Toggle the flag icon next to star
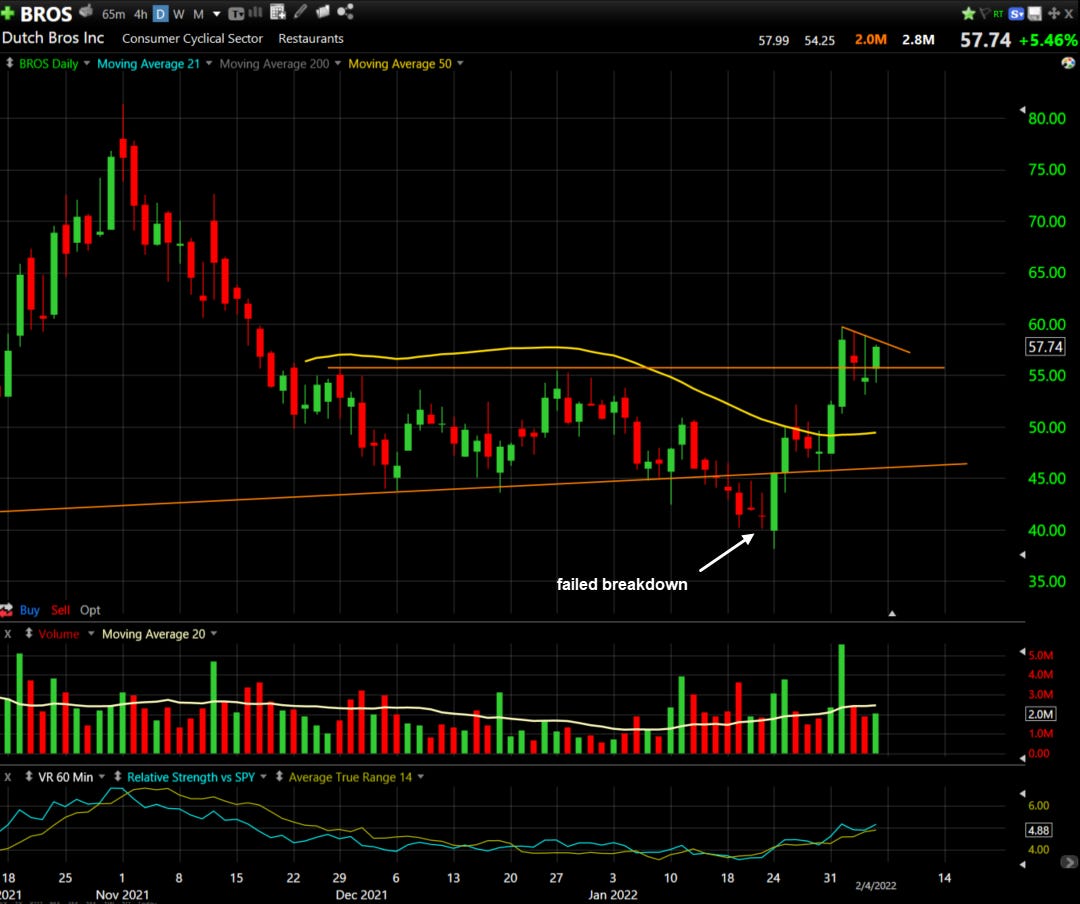Image resolution: width=1080 pixels, height=904 pixels. coord(984,13)
